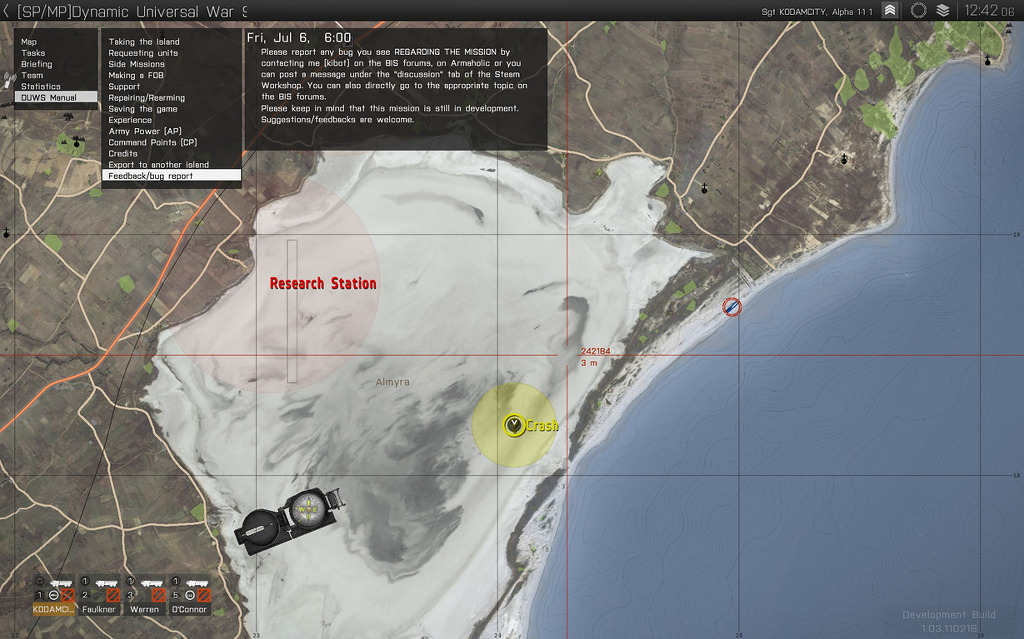Image resolution: width=1024 pixels, height=639 pixels.
Task: Toggle map textures with the layers icon
Action: click(943, 11)
